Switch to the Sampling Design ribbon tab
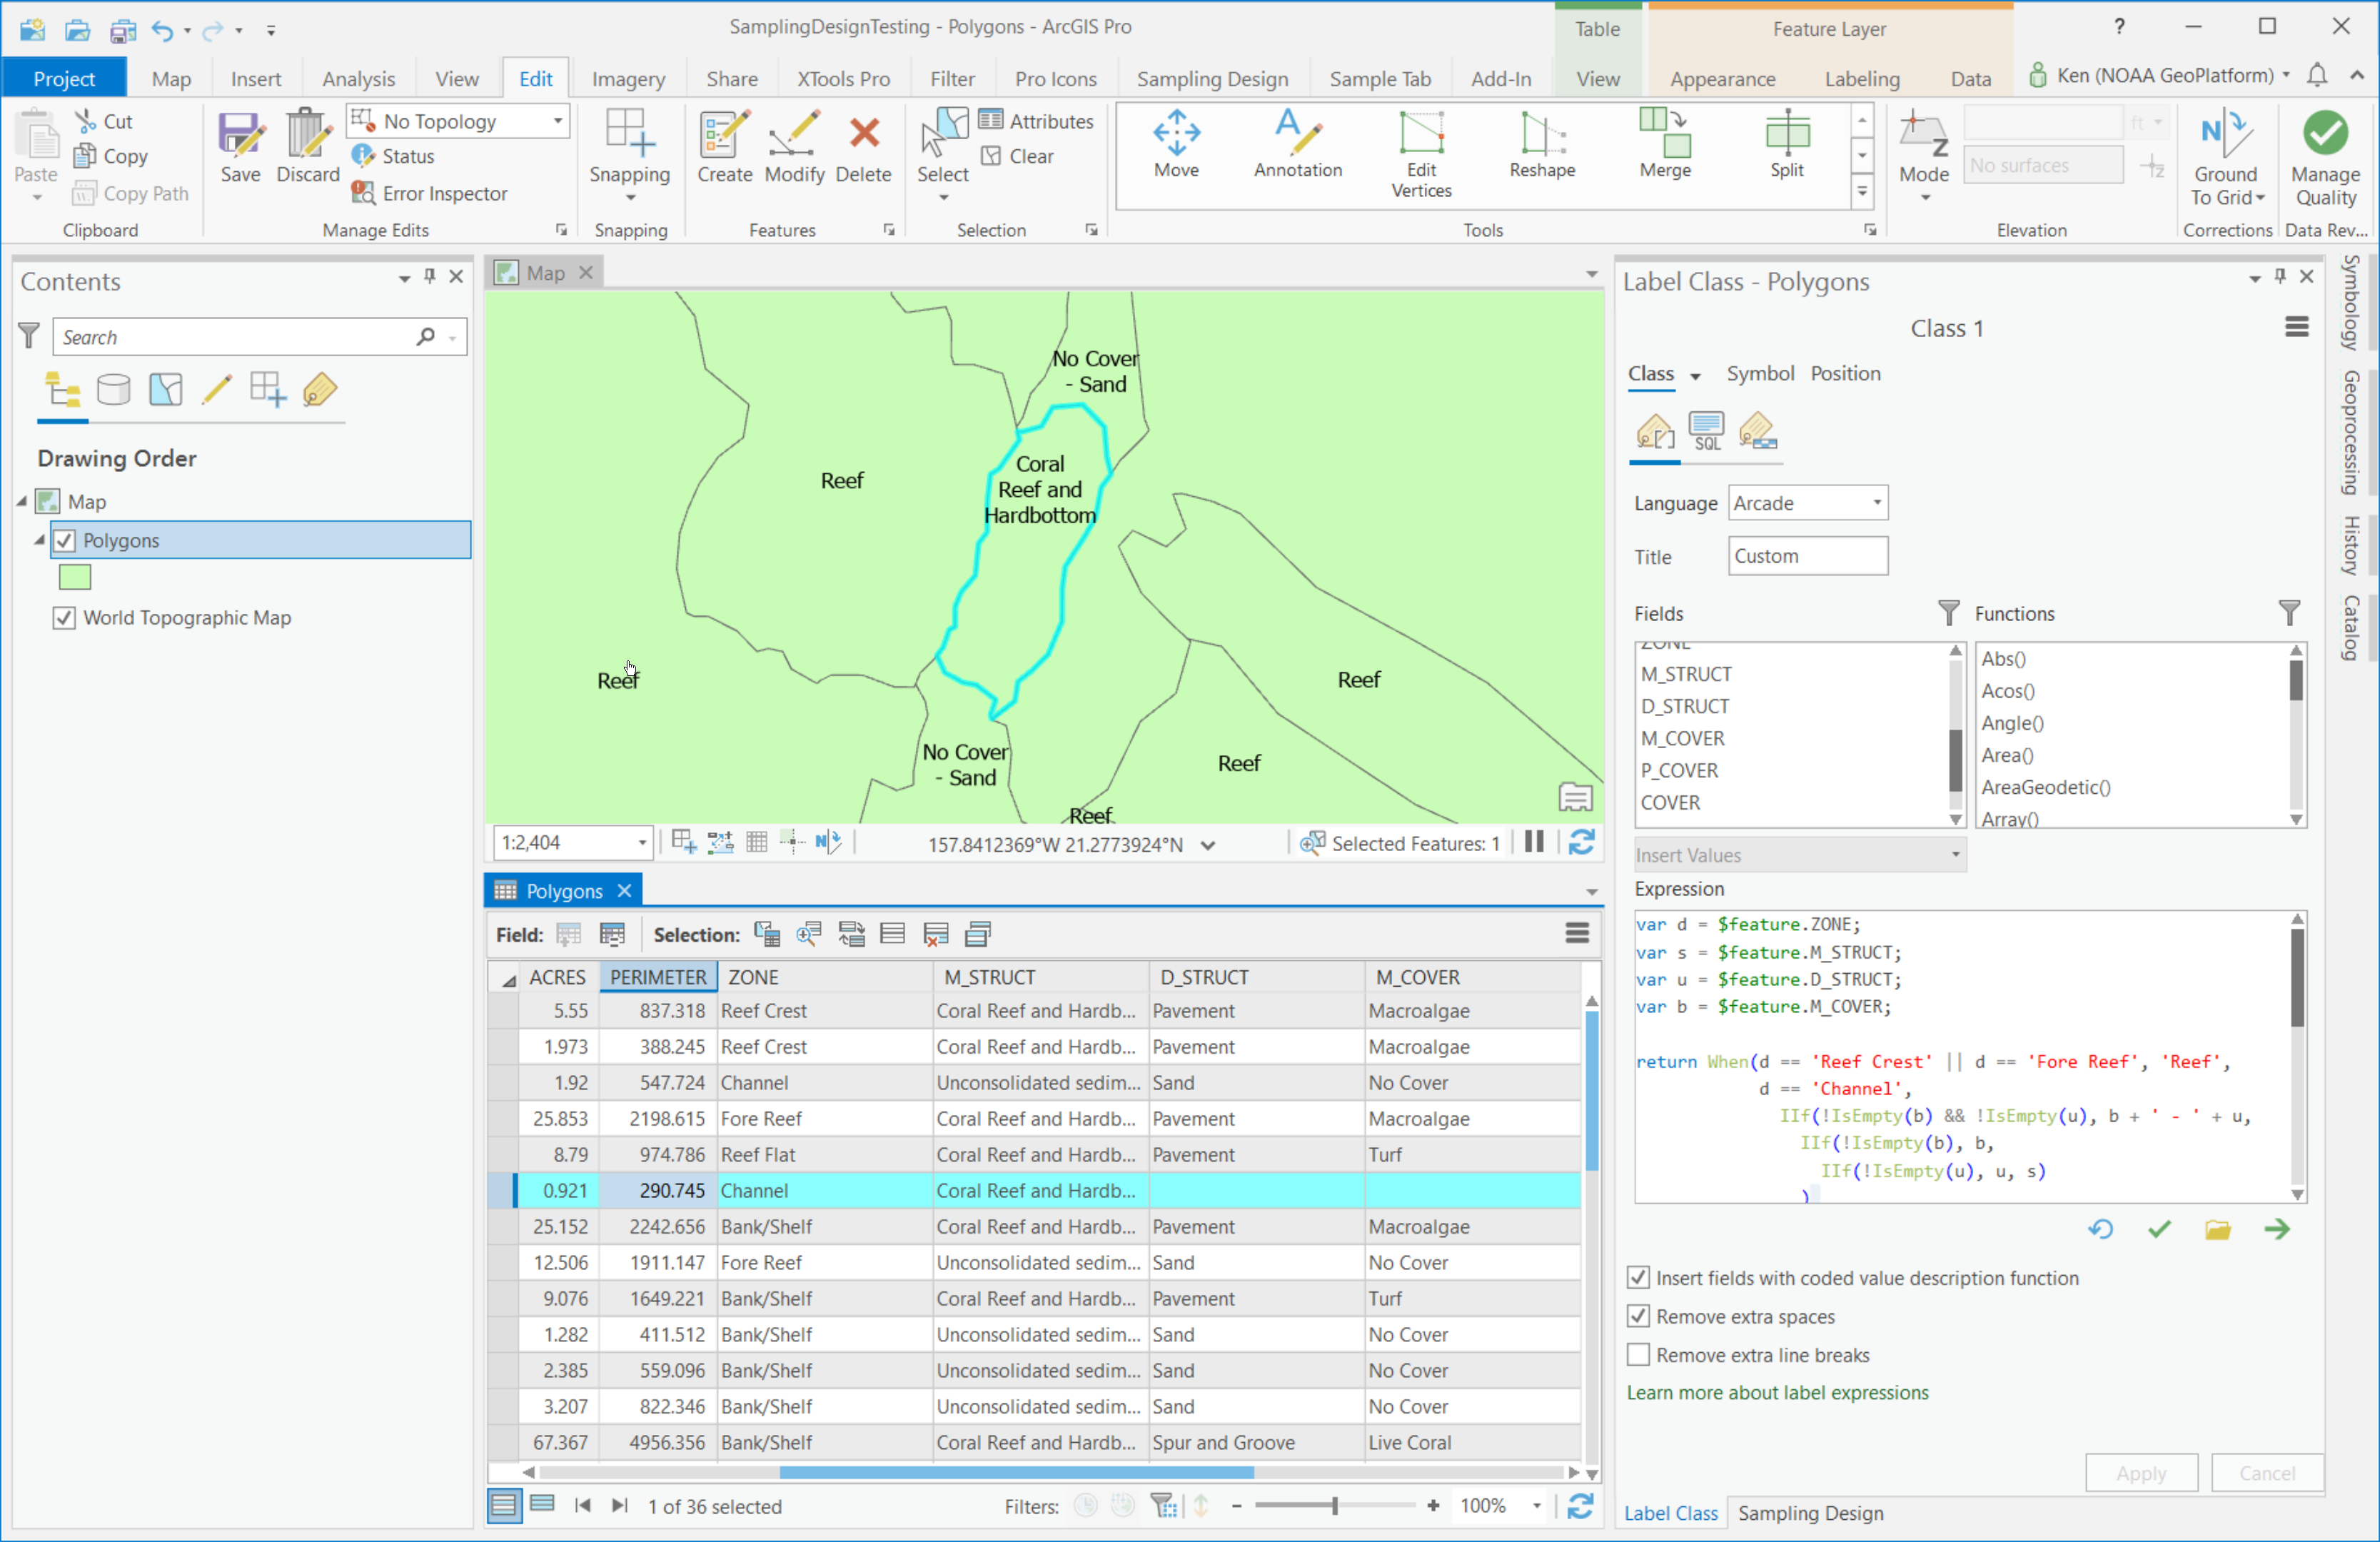This screenshot has height=1542, width=2380. coord(1211,79)
